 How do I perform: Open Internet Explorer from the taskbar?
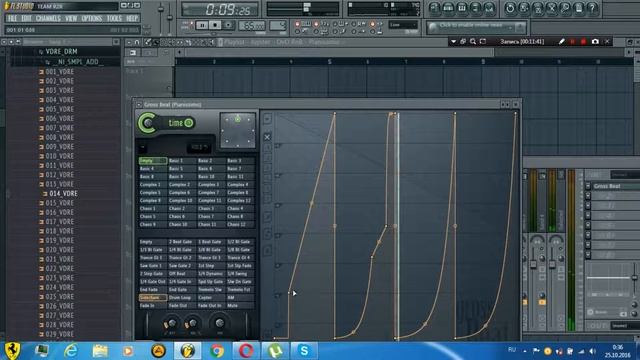pyautogui.click(x=71, y=351)
